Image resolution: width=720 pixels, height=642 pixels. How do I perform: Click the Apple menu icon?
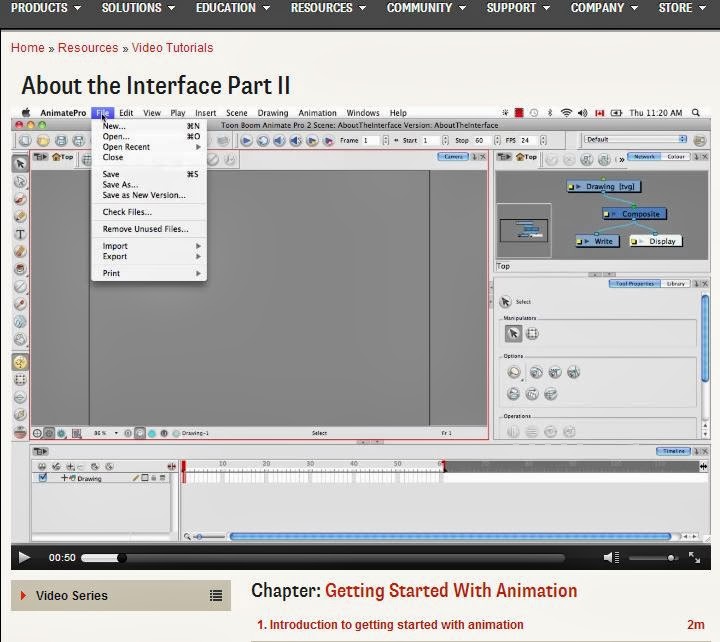click(x=26, y=113)
